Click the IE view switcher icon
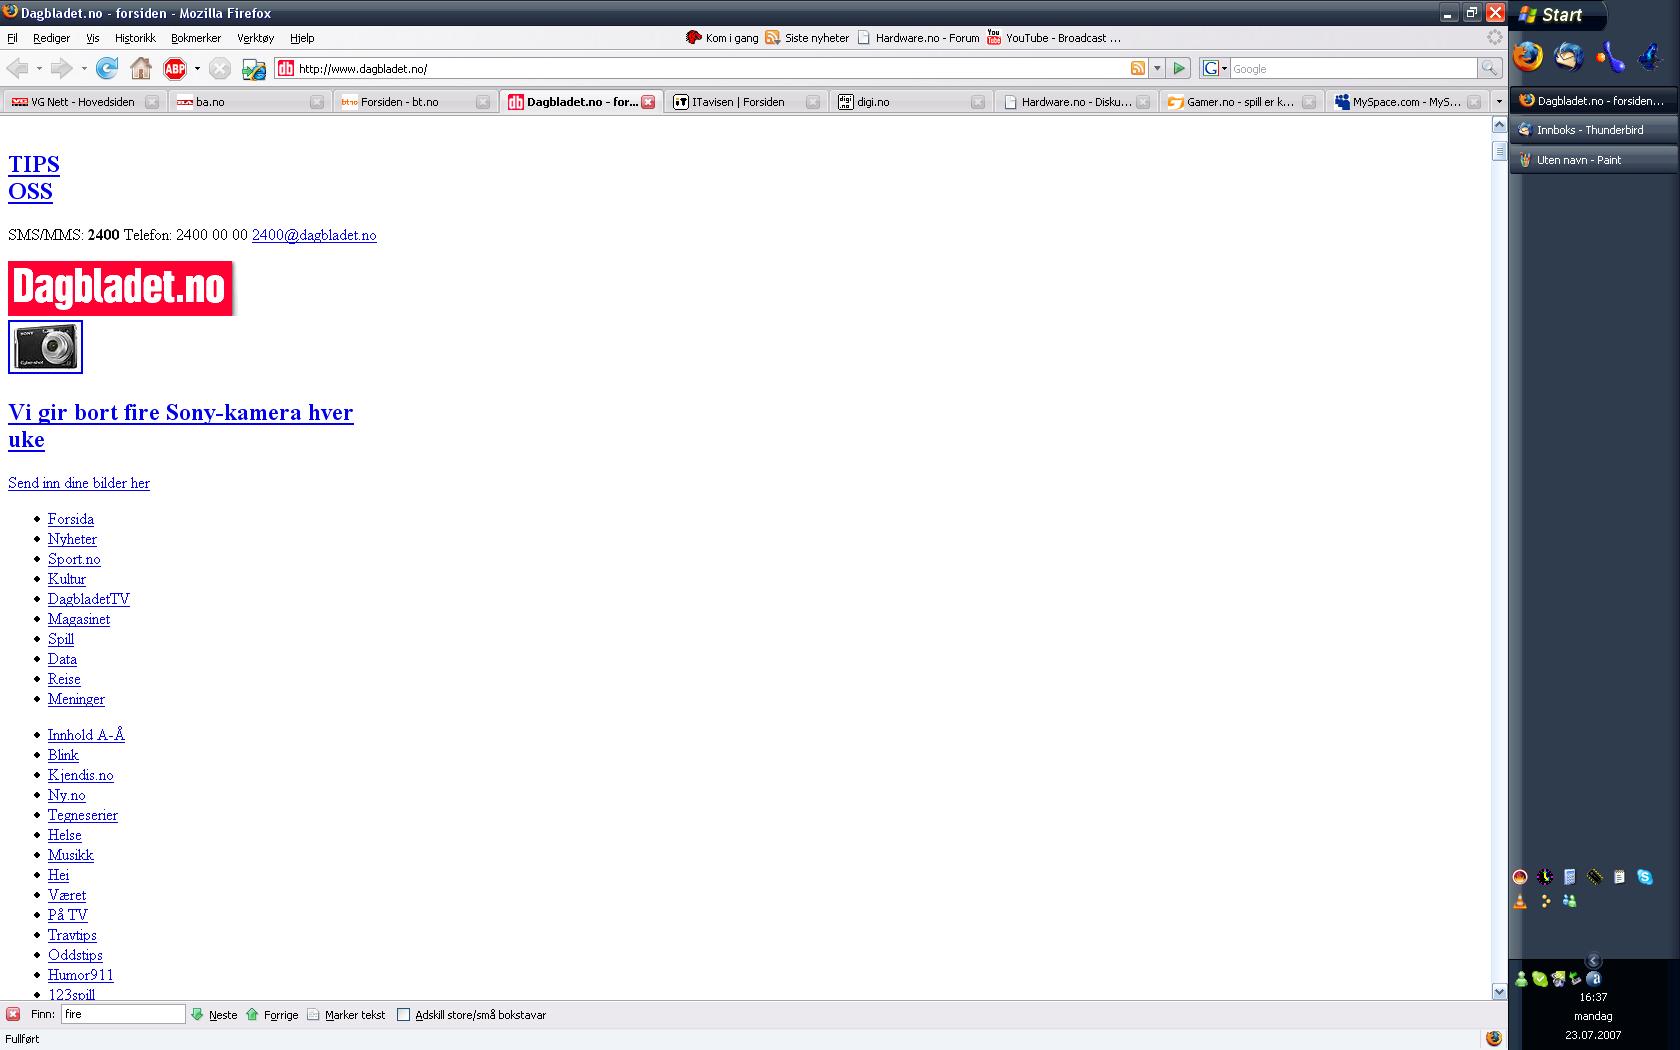Screen dimensions: 1680x1050 (254, 69)
